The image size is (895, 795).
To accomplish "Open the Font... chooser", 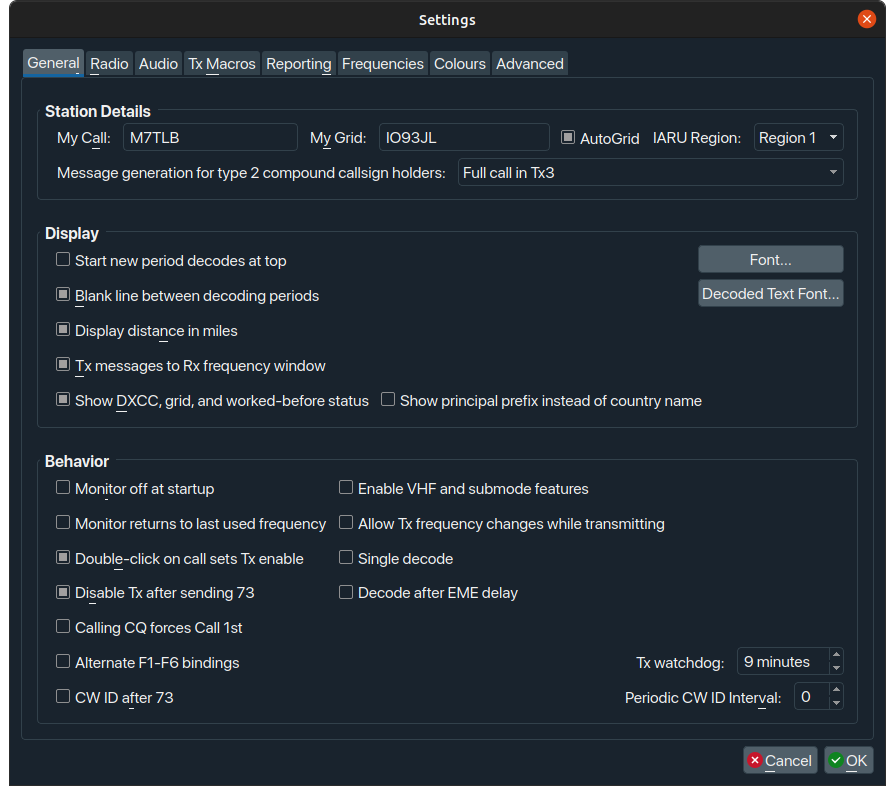I will (770, 260).
